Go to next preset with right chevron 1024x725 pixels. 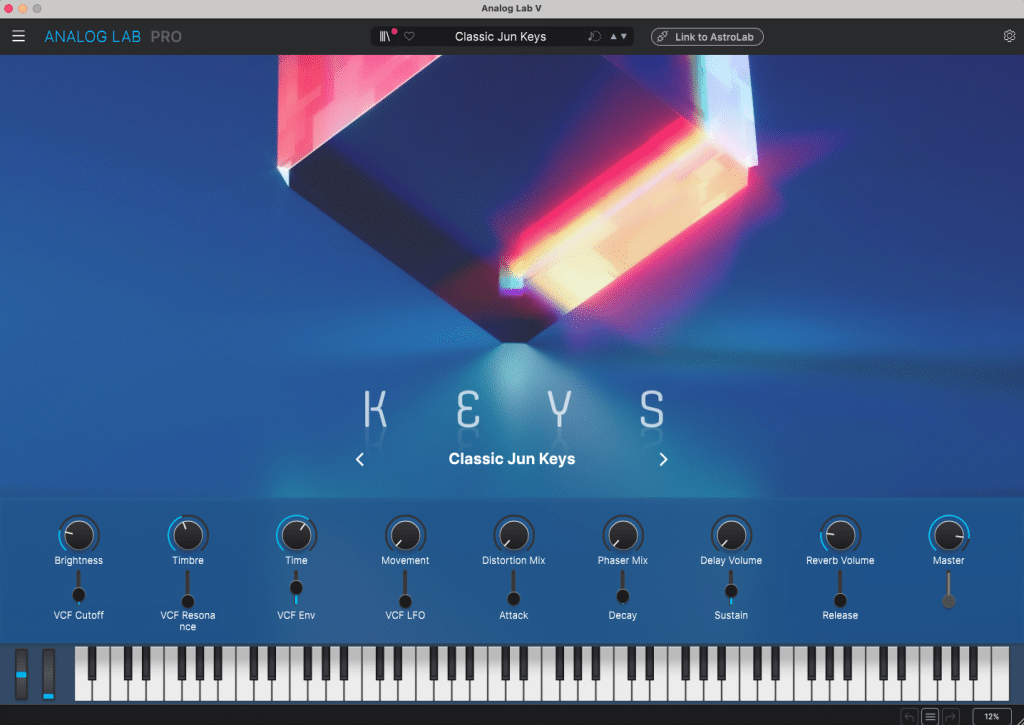tap(663, 459)
